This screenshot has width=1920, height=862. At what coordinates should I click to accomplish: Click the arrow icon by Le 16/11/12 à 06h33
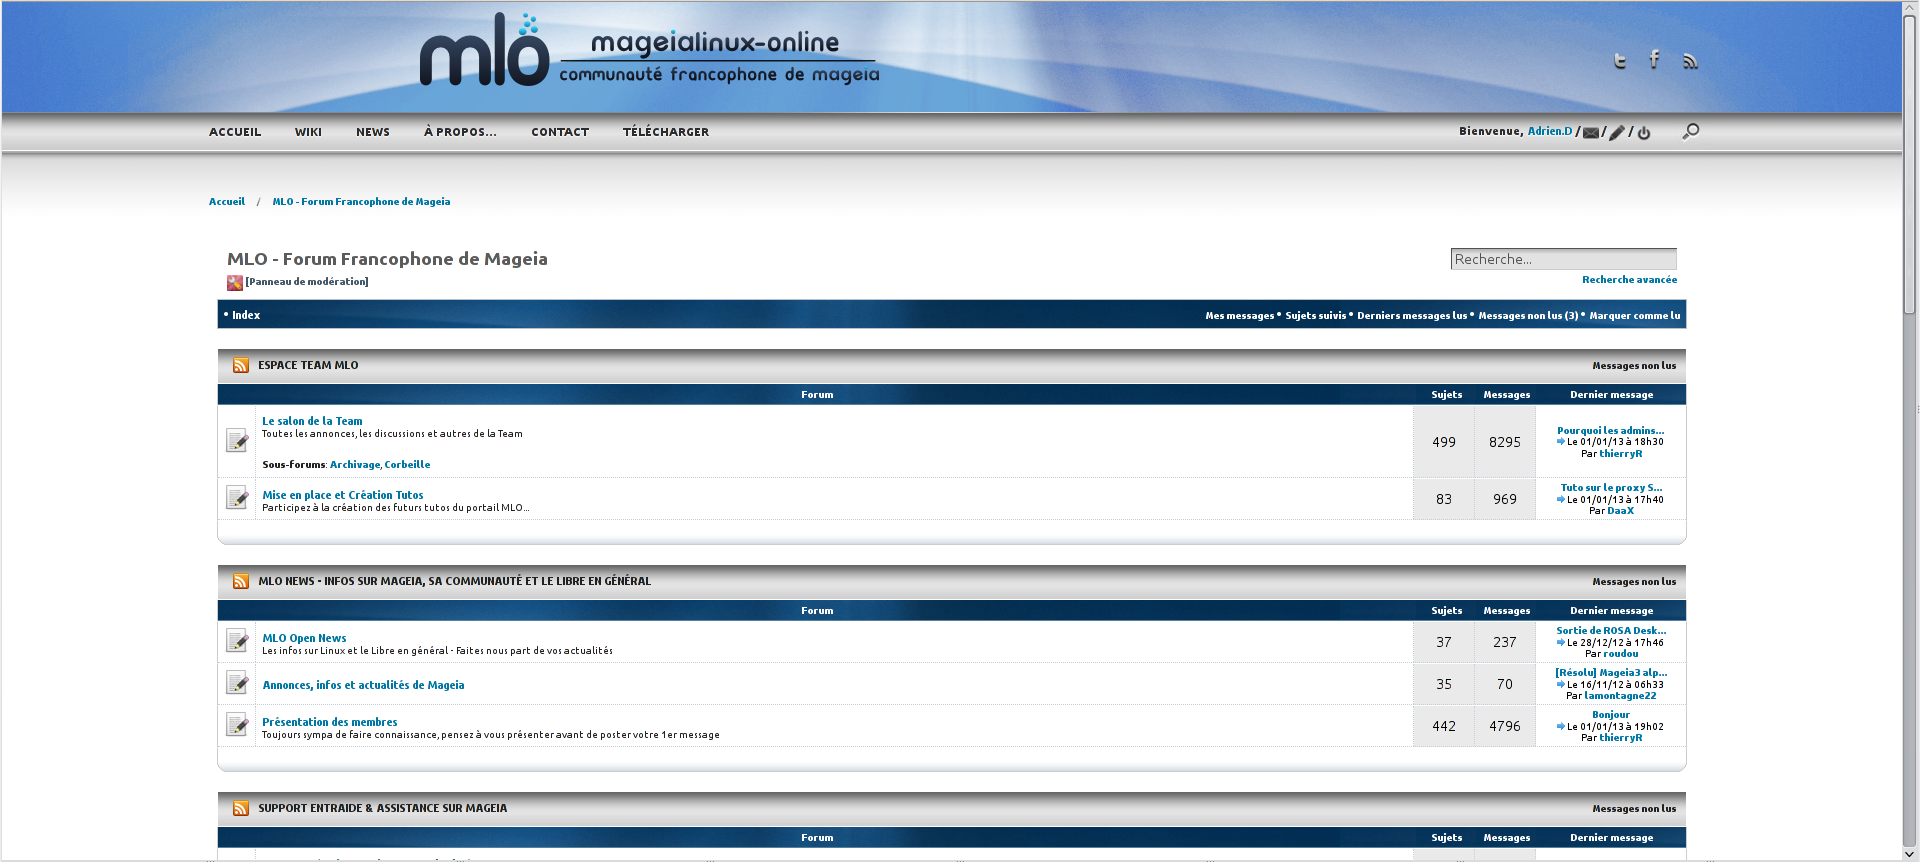pyautogui.click(x=1560, y=684)
